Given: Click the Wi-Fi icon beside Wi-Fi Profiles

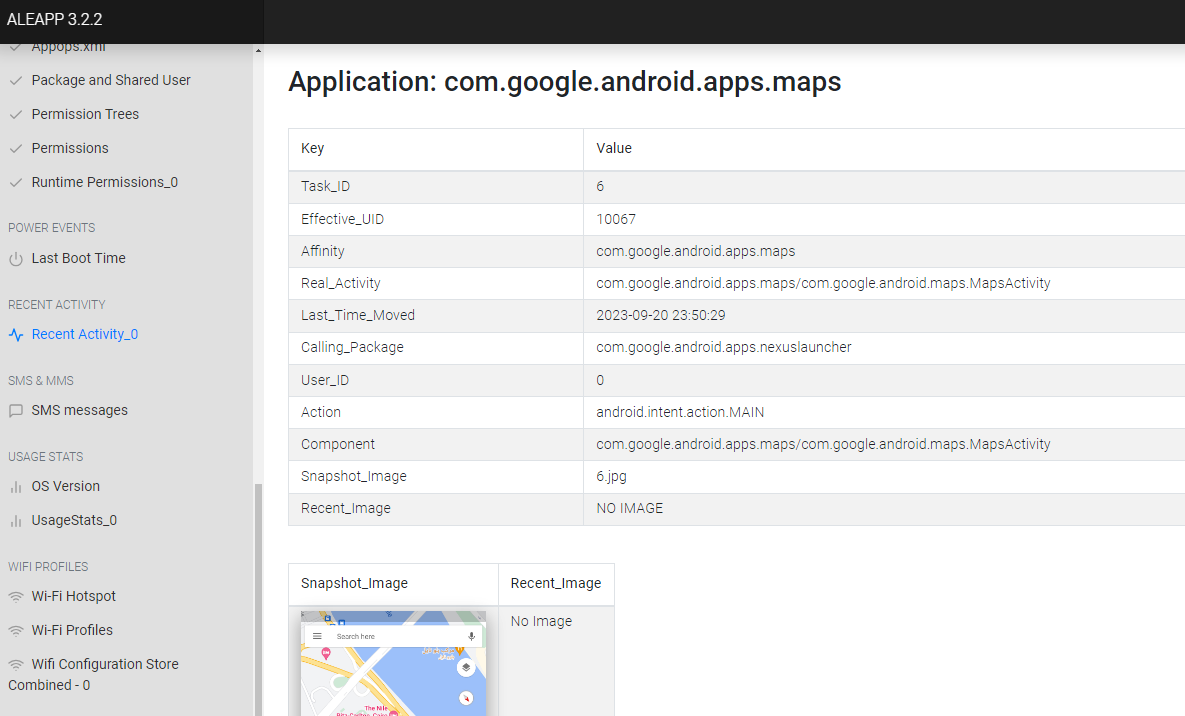Looking at the screenshot, I should click(15, 631).
